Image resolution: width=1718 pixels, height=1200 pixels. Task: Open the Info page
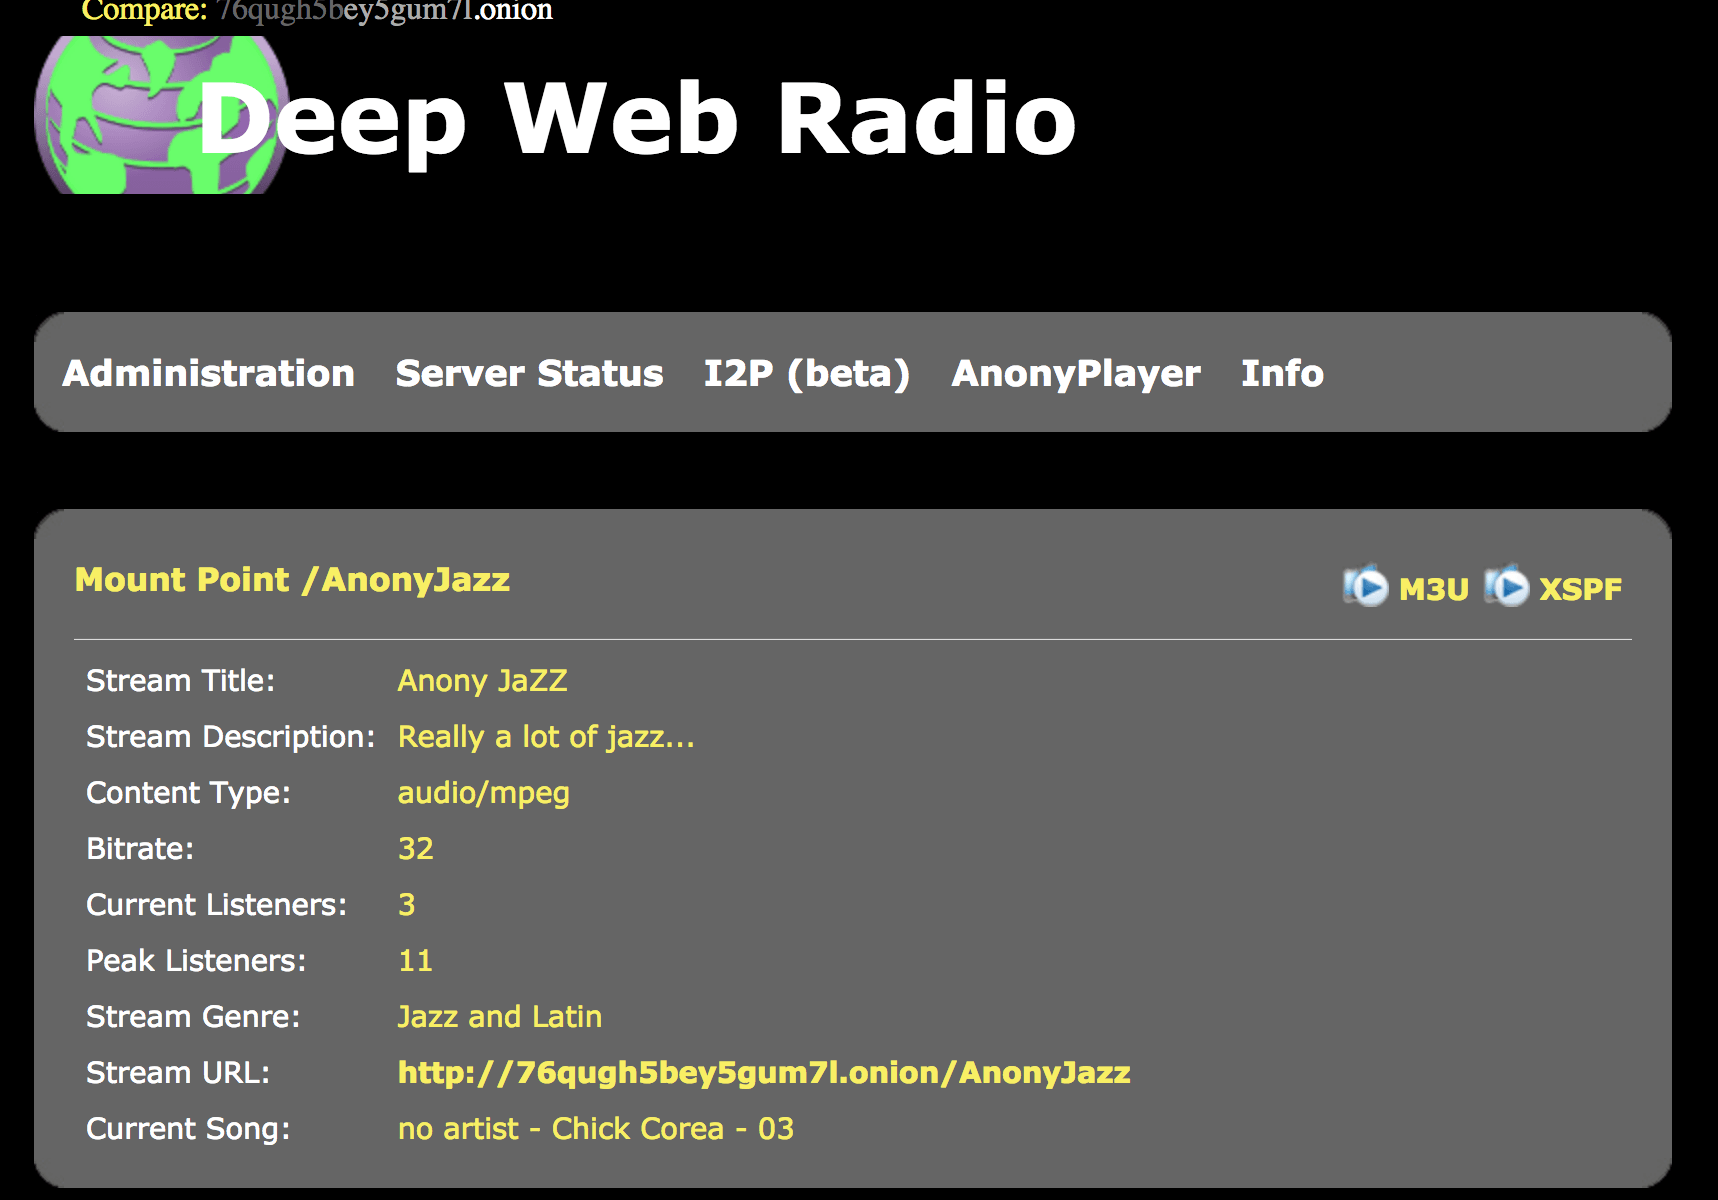pos(1282,373)
